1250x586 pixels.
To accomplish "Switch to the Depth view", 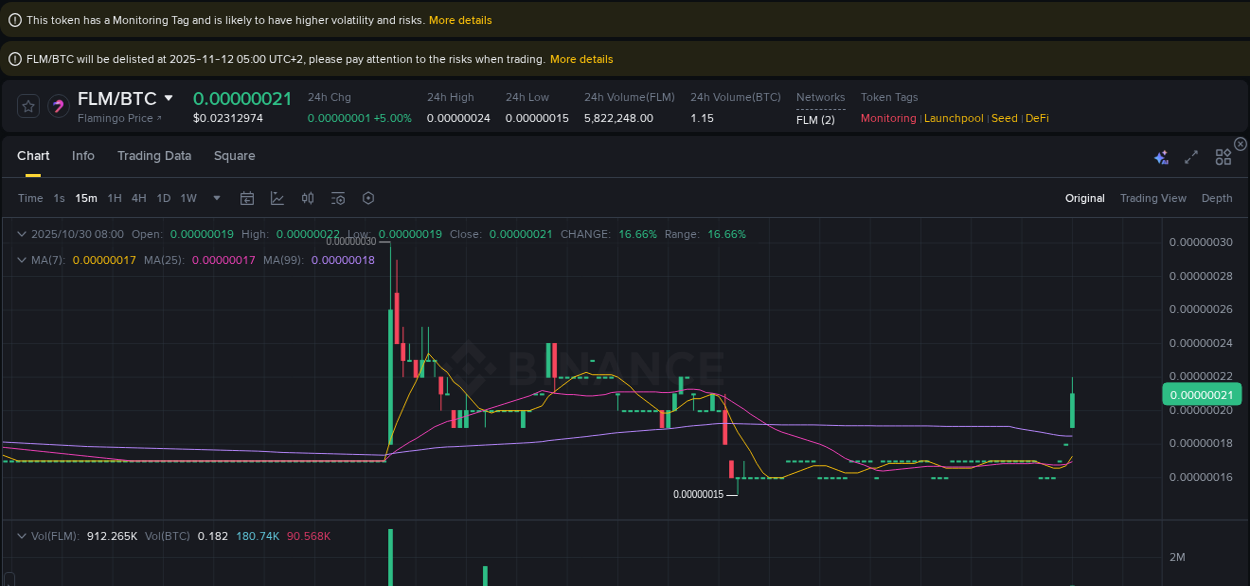I will point(1216,198).
